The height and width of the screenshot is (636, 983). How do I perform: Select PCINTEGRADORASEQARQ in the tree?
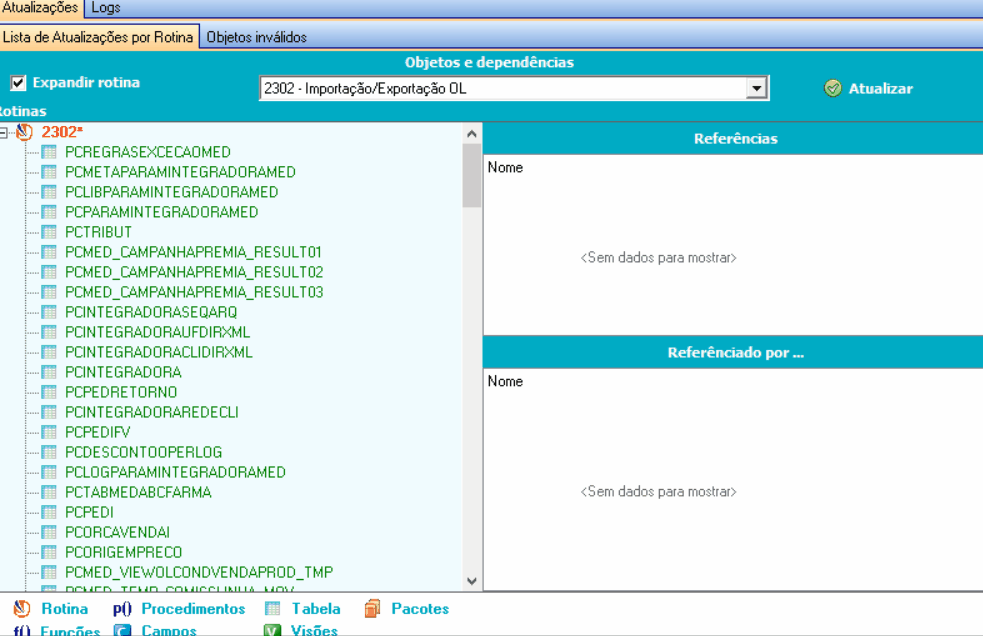(151, 312)
